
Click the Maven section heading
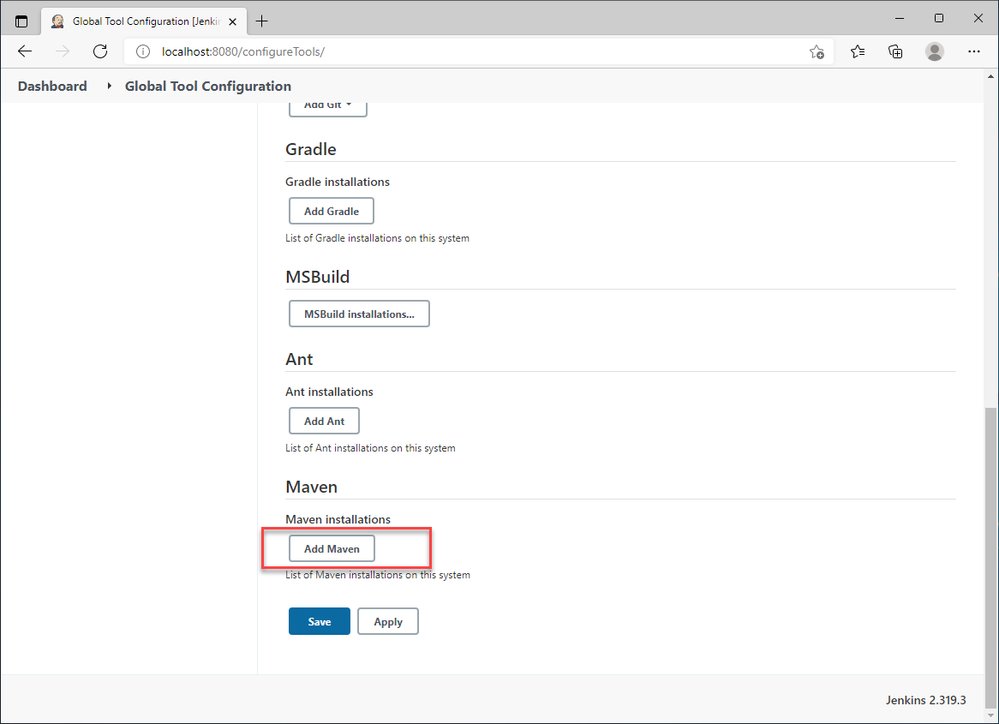pos(311,487)
